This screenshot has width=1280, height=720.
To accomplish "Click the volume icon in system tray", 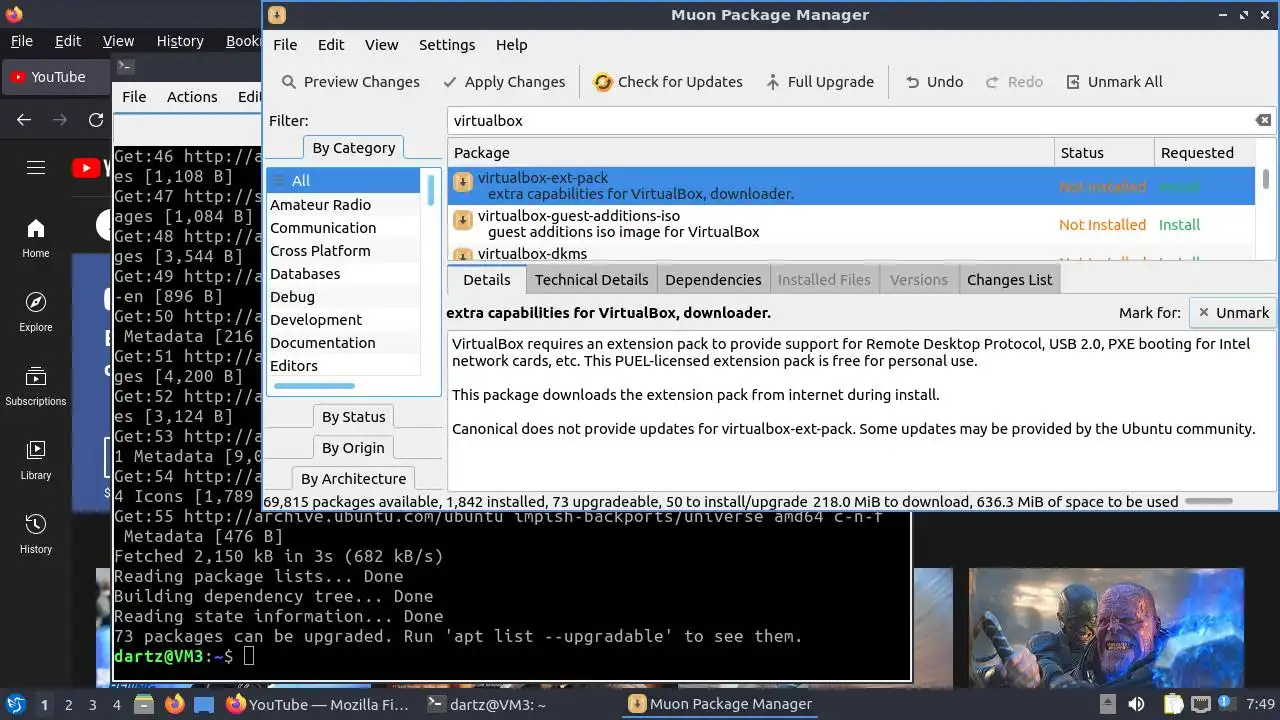I will [1136, 704].
